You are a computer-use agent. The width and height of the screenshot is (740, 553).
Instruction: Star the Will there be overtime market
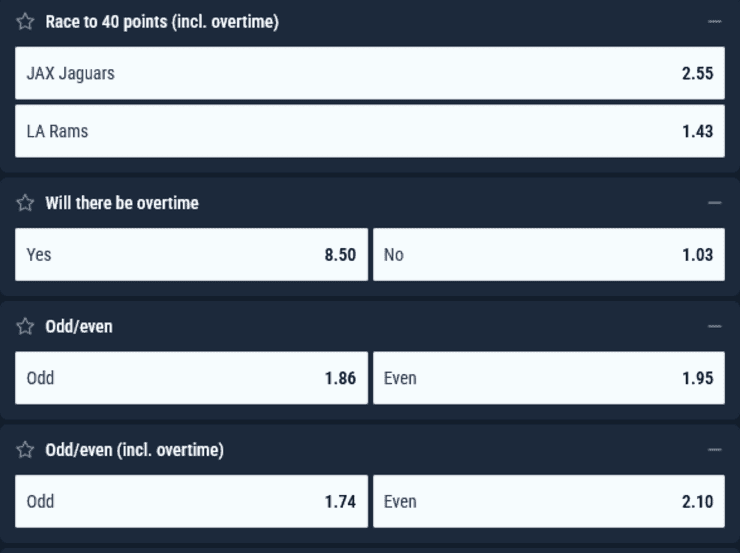pos(26,203)
